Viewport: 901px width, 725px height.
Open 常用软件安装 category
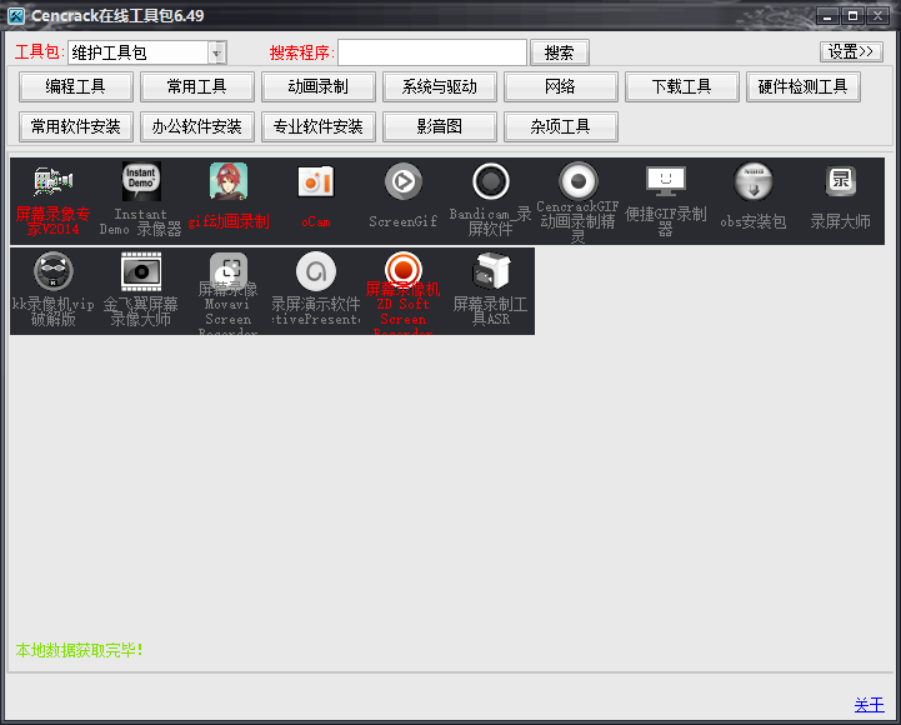click(x=76, y=126)
